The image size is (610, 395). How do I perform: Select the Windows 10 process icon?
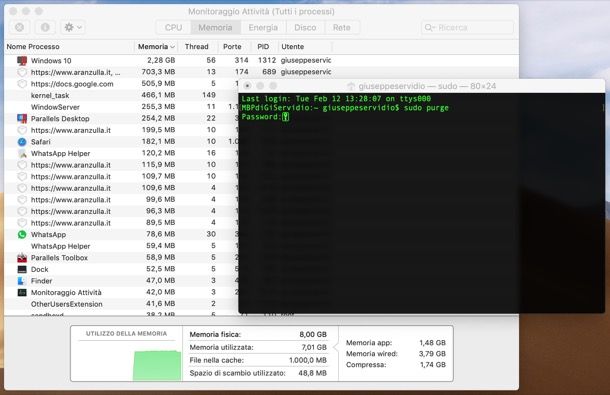point(22,61)
